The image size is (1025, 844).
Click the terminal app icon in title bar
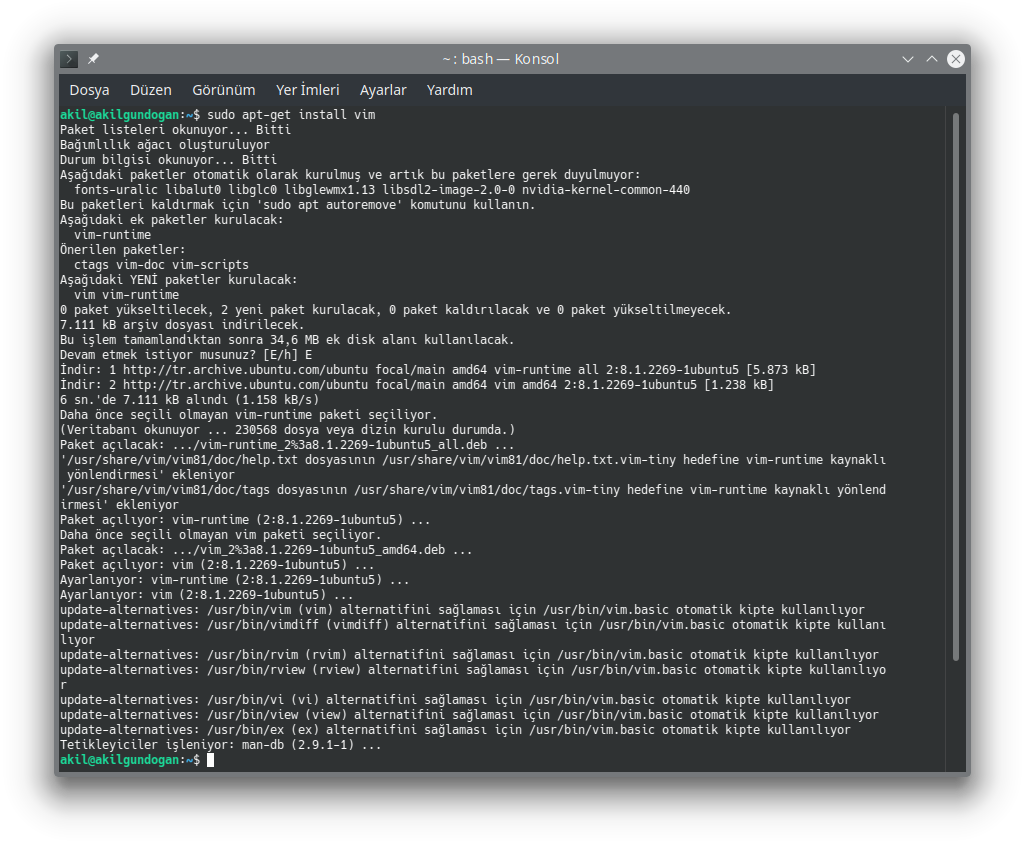69,59
